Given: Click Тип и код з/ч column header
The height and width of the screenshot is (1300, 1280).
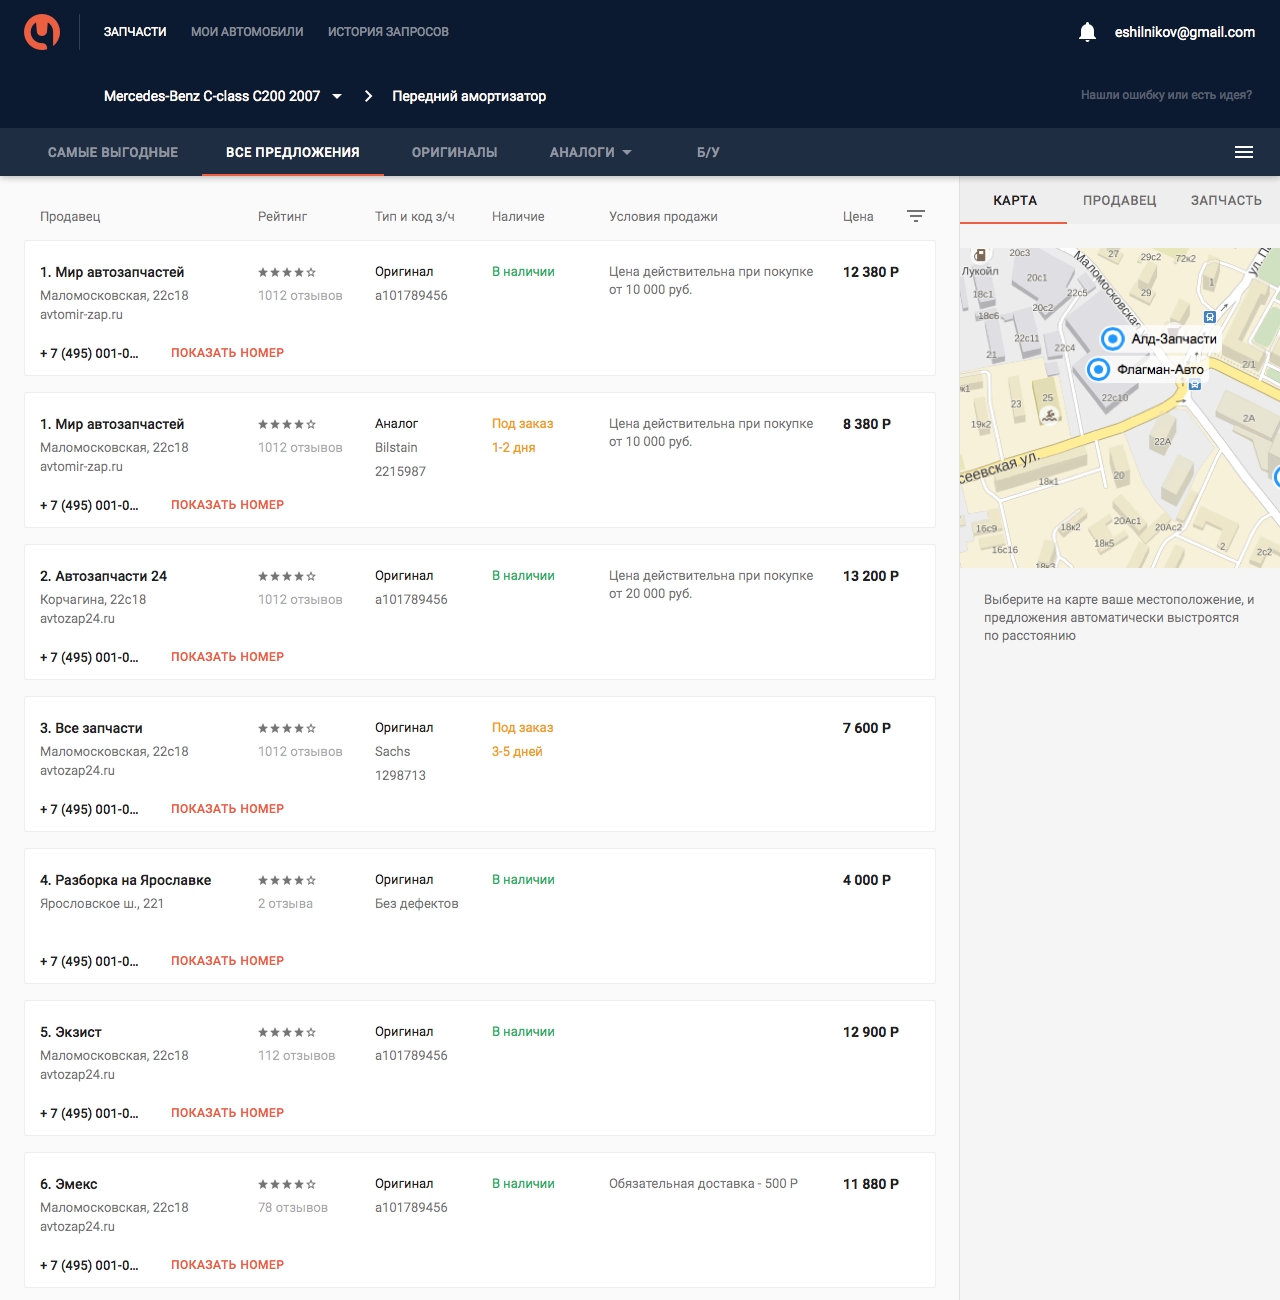Looking at the screenshot, I should click(414, 216).
